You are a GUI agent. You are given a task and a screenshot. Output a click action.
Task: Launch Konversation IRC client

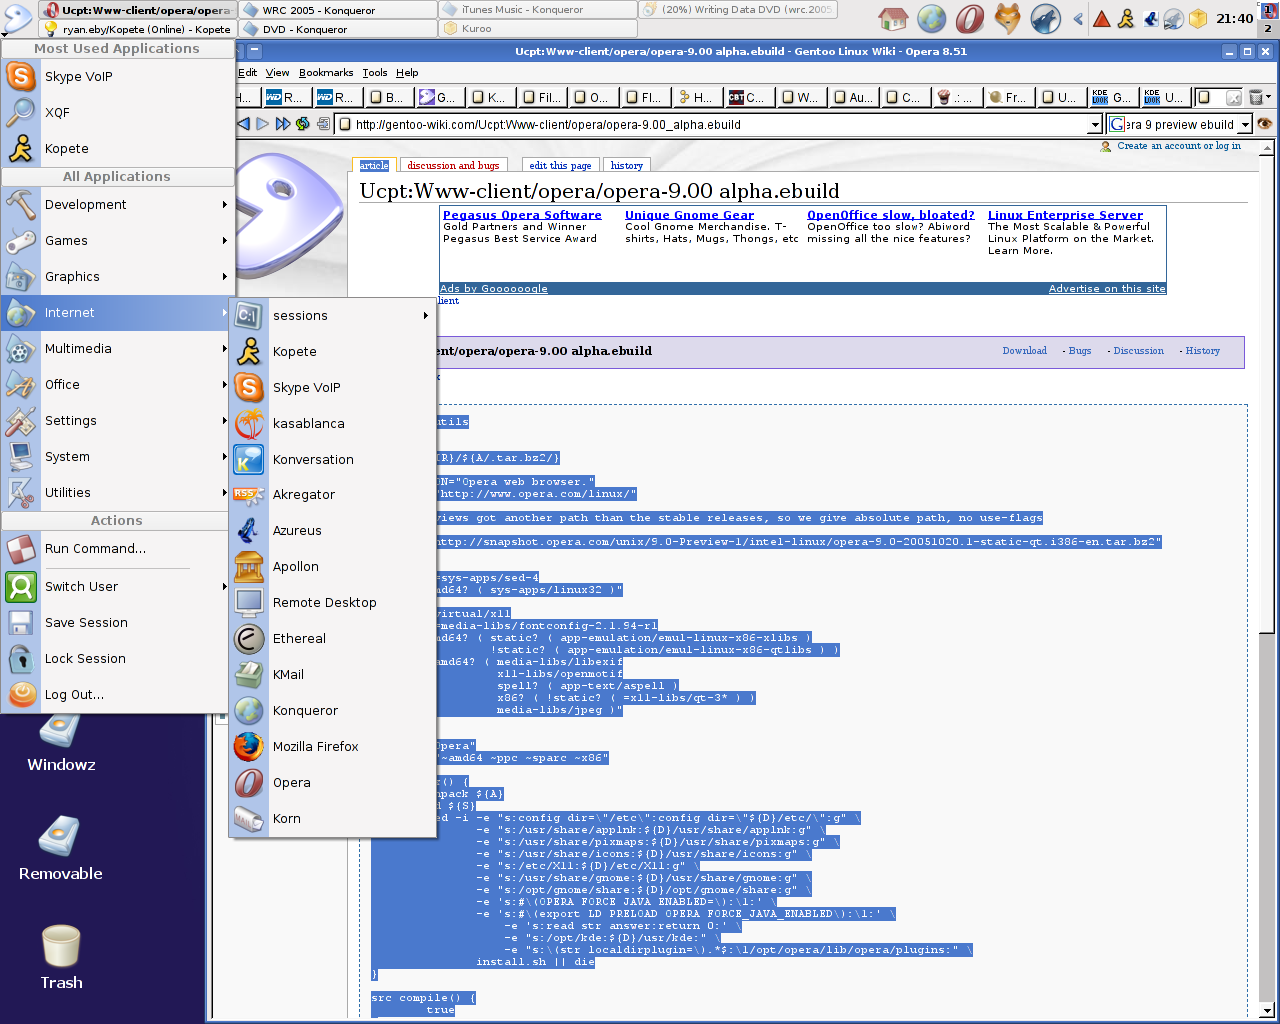[333, 459]
